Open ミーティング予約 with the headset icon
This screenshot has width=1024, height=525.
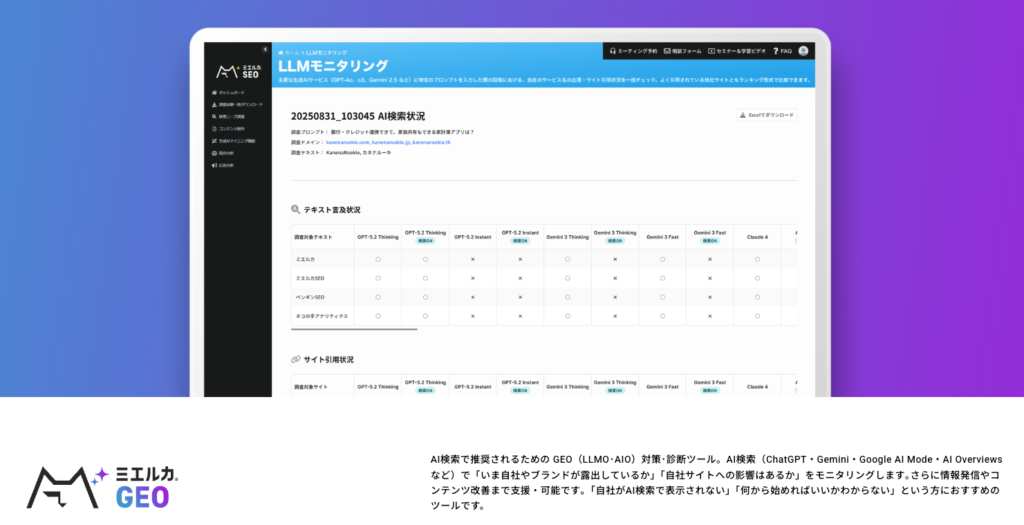633,51
